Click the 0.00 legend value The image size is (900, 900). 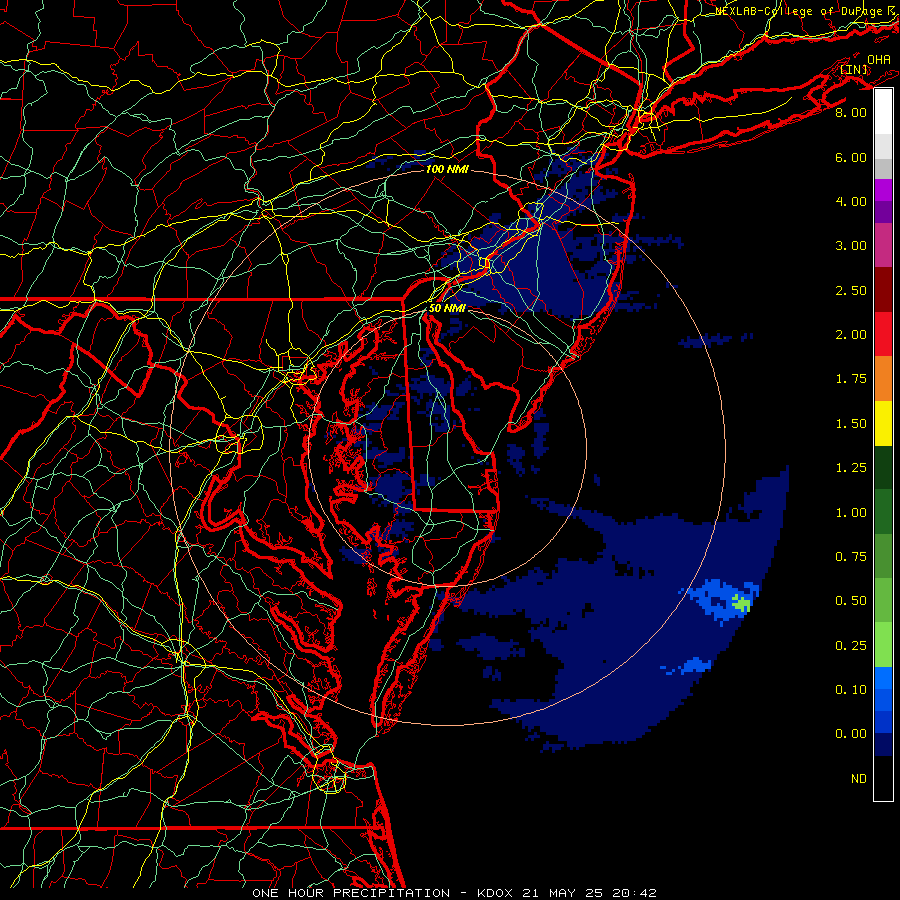[851, 734]
